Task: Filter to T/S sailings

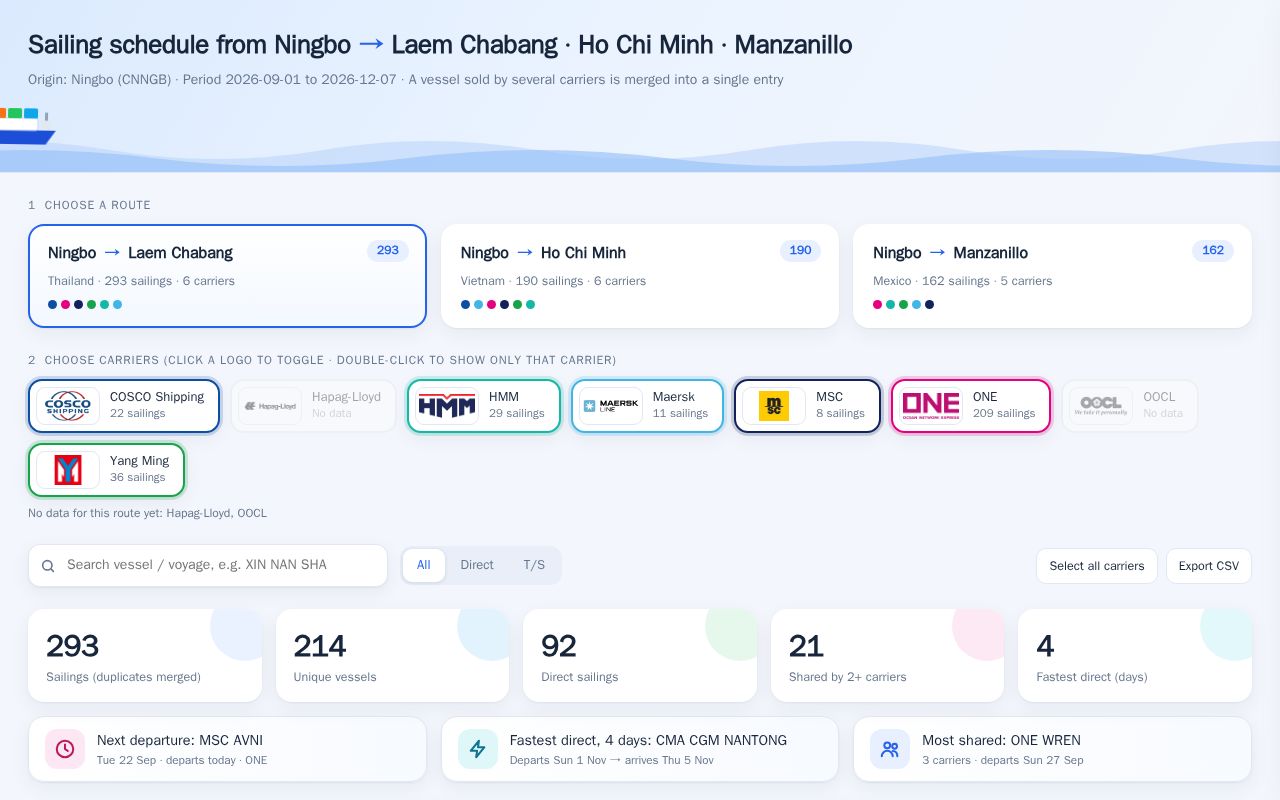Action: click(534, 565)
